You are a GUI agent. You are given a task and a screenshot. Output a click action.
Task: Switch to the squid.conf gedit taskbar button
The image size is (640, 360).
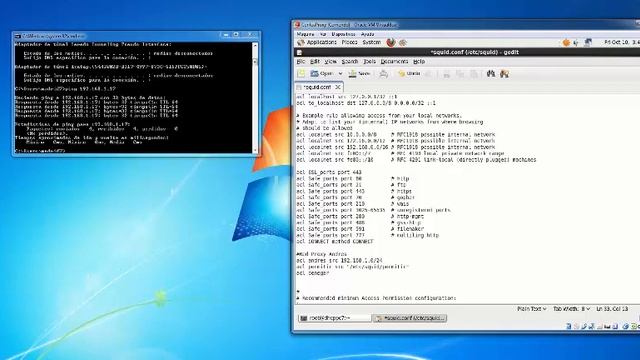(409, 318)
